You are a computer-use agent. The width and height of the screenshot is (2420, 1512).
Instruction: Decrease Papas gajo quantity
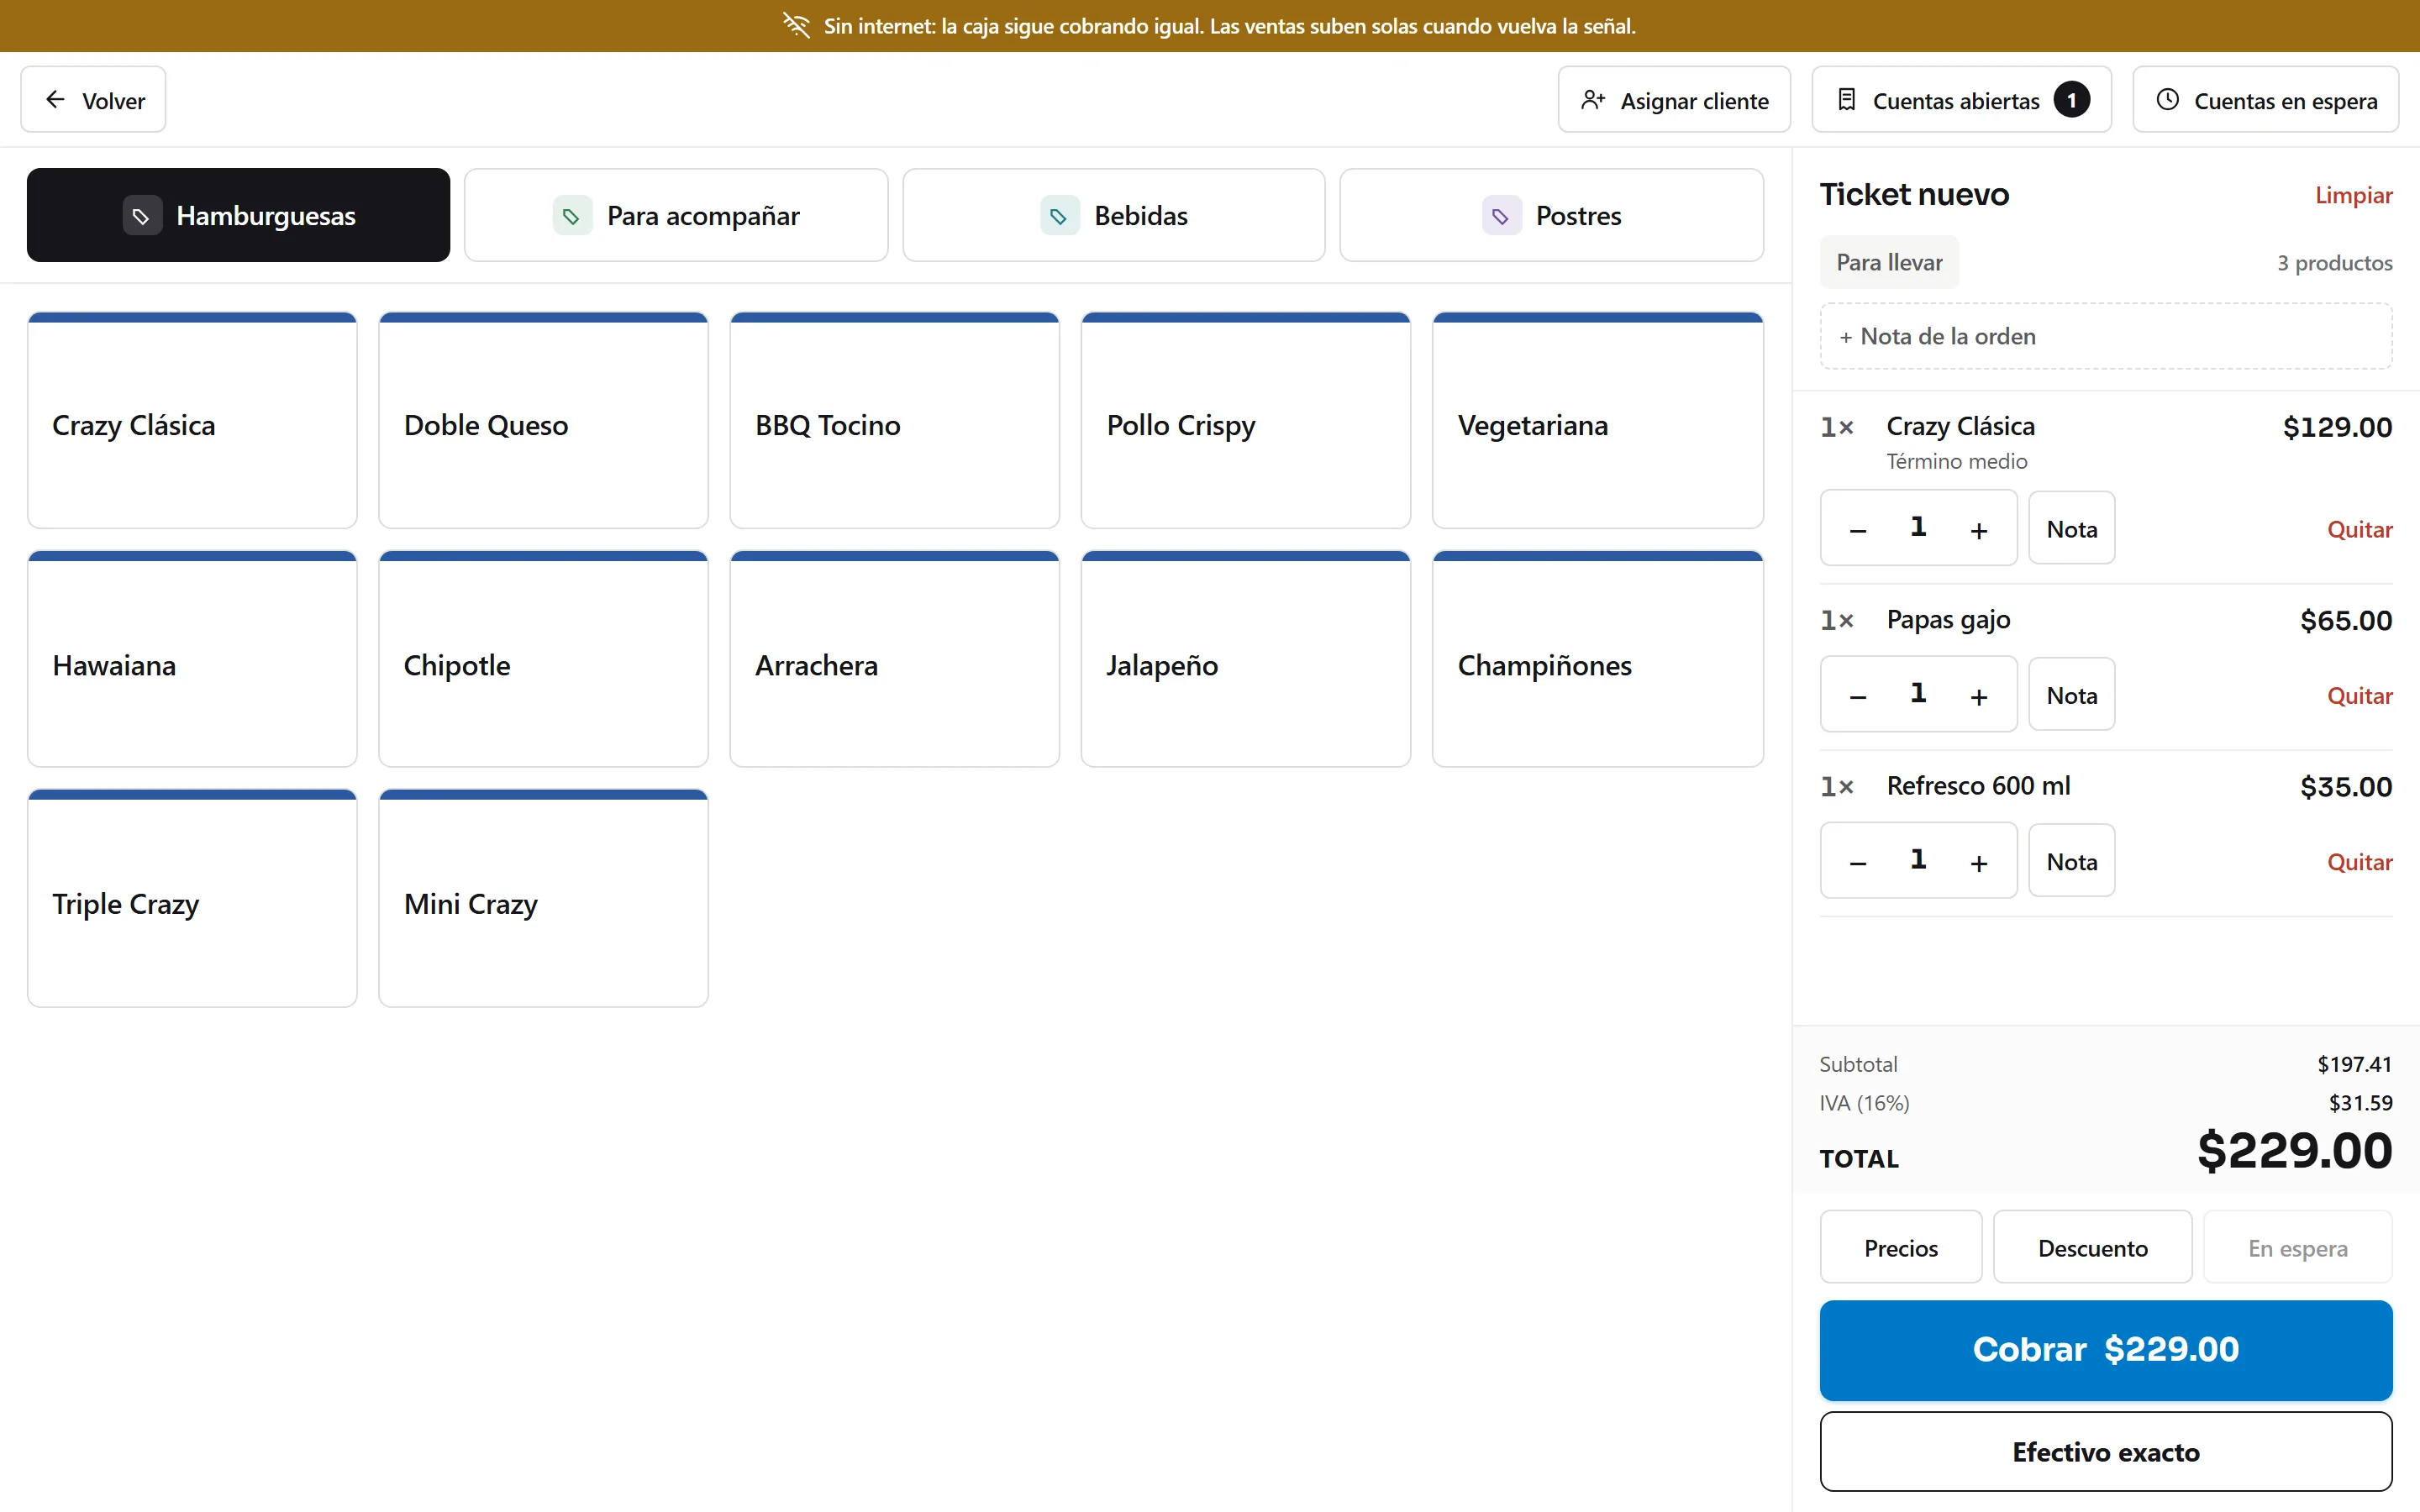tap(1858, 695)
